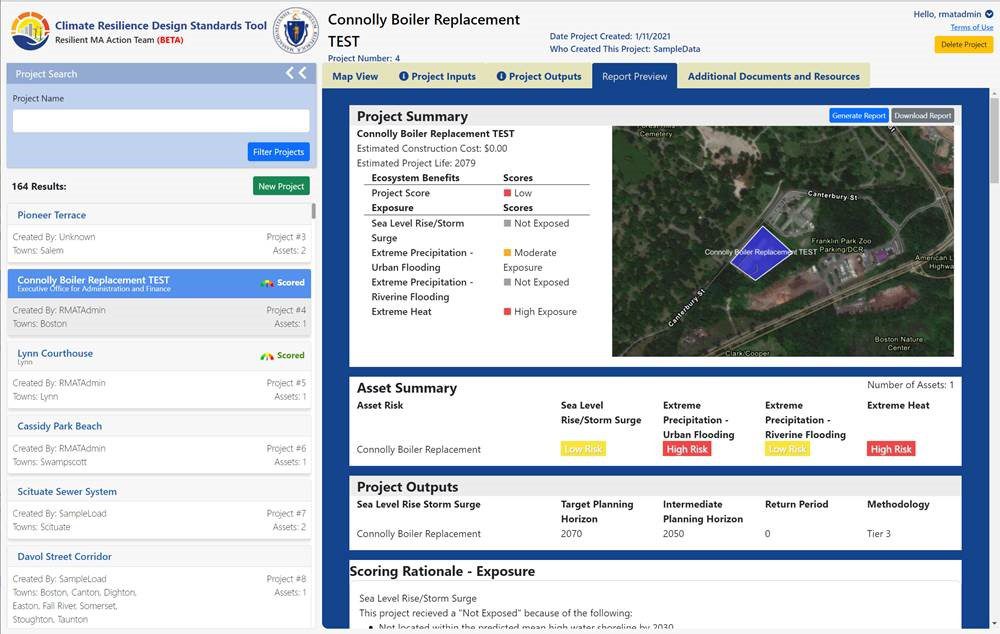The image size is (1000, 634).
Task: Click the orange Moderate Exposure swatch
Action: (508, 253)
